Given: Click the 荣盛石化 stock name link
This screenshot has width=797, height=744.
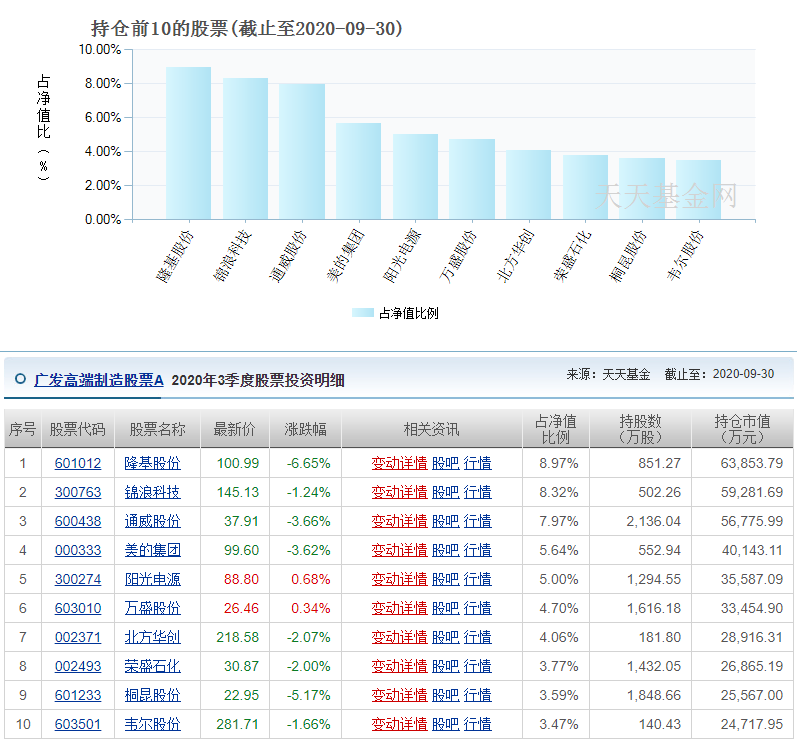Looking at the screenshot, I should coord(152,666).
